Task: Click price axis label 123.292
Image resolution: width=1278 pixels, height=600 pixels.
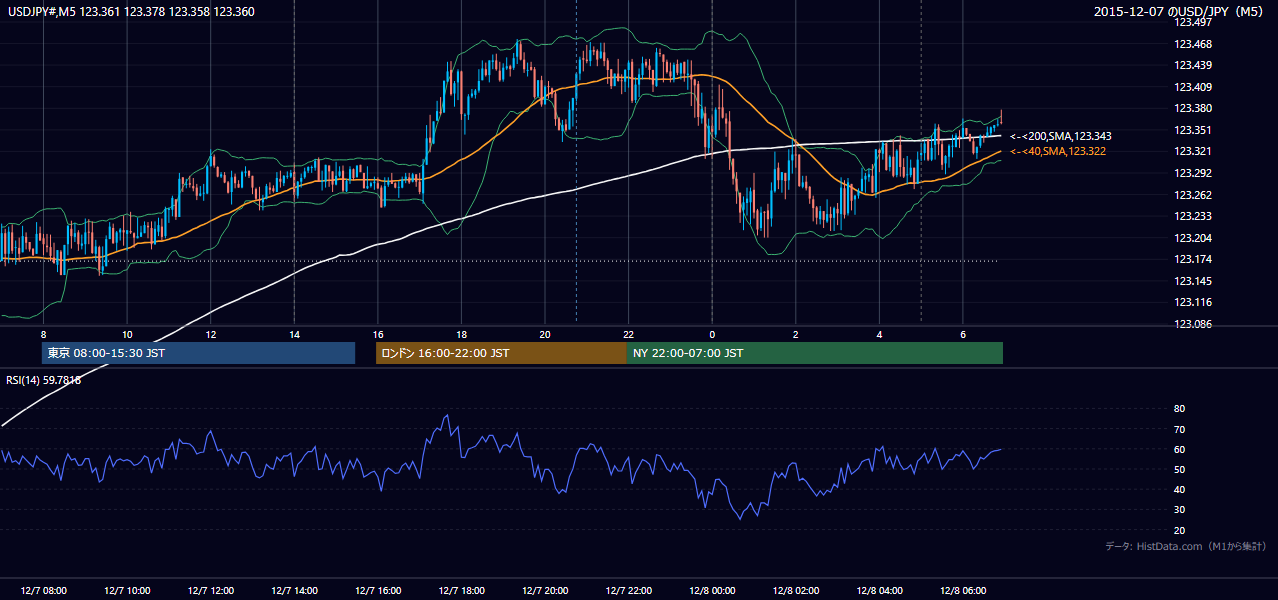Action: (1192, 173)
